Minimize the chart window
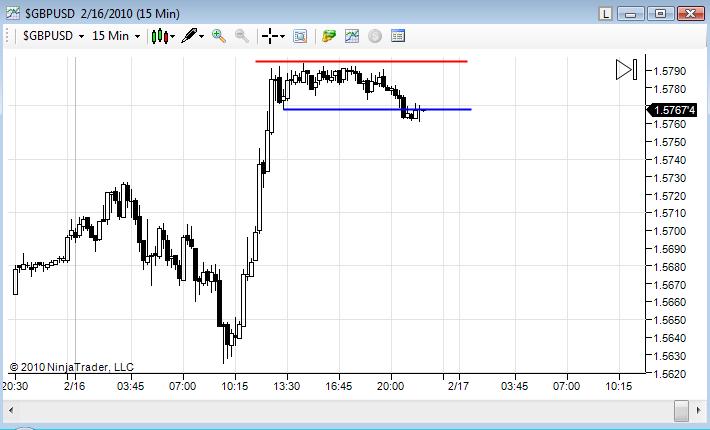 click(630, 14)
